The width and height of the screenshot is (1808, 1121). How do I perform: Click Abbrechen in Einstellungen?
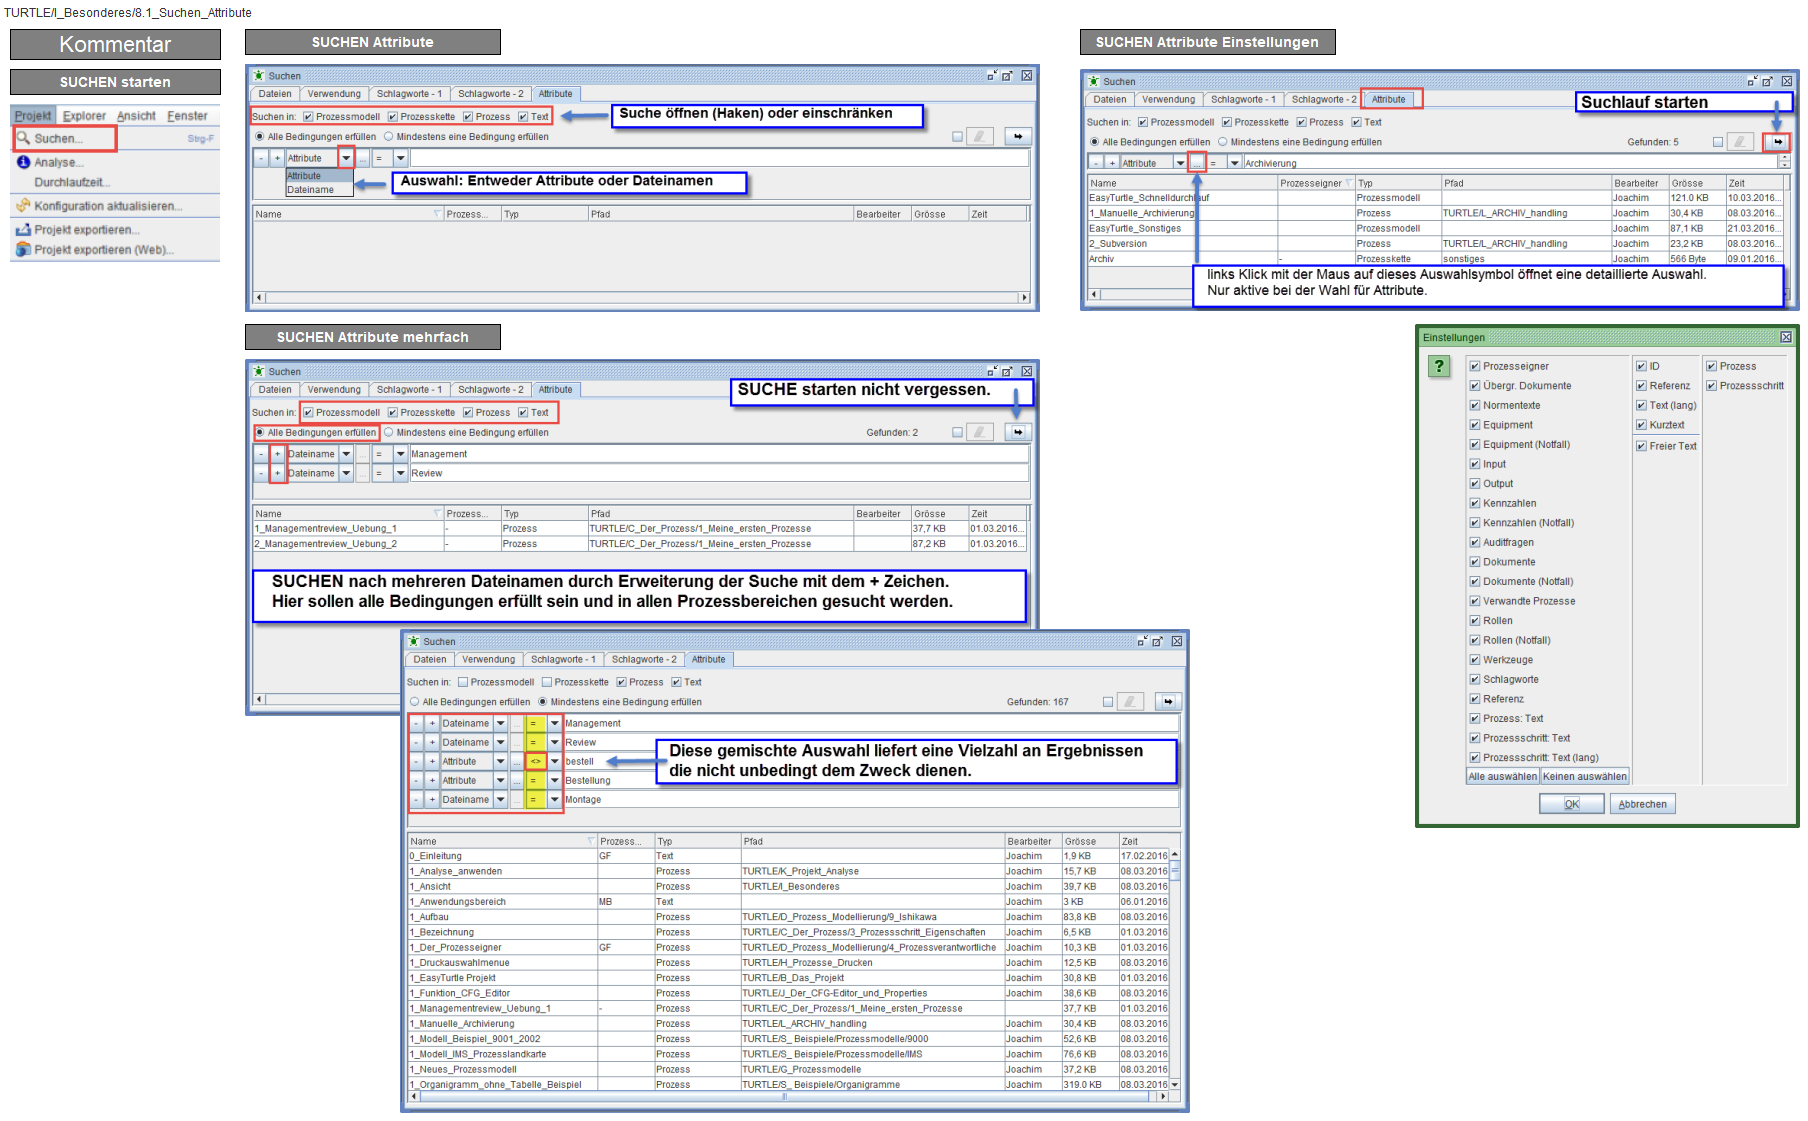(x=1642, y=804)
